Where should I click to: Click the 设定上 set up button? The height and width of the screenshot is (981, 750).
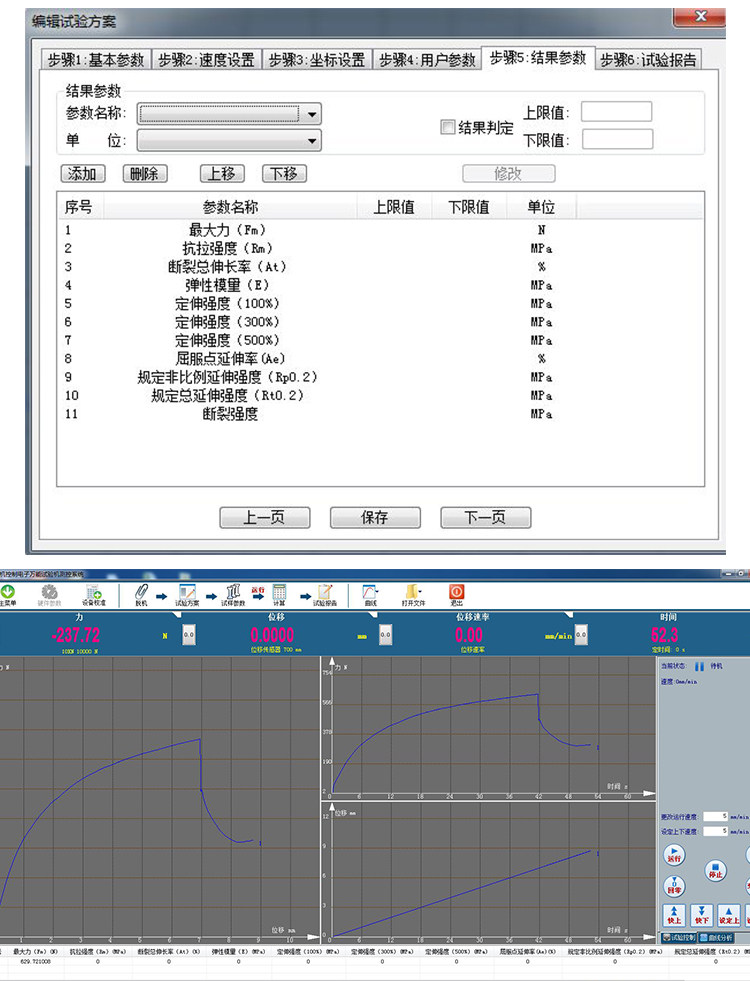tap(729, 915)
